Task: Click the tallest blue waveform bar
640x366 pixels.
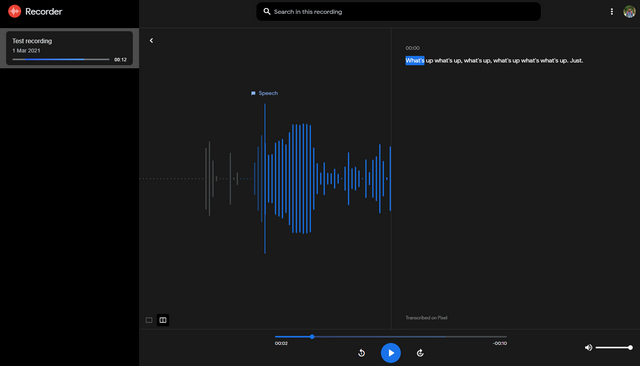Action: coord(265,178)
